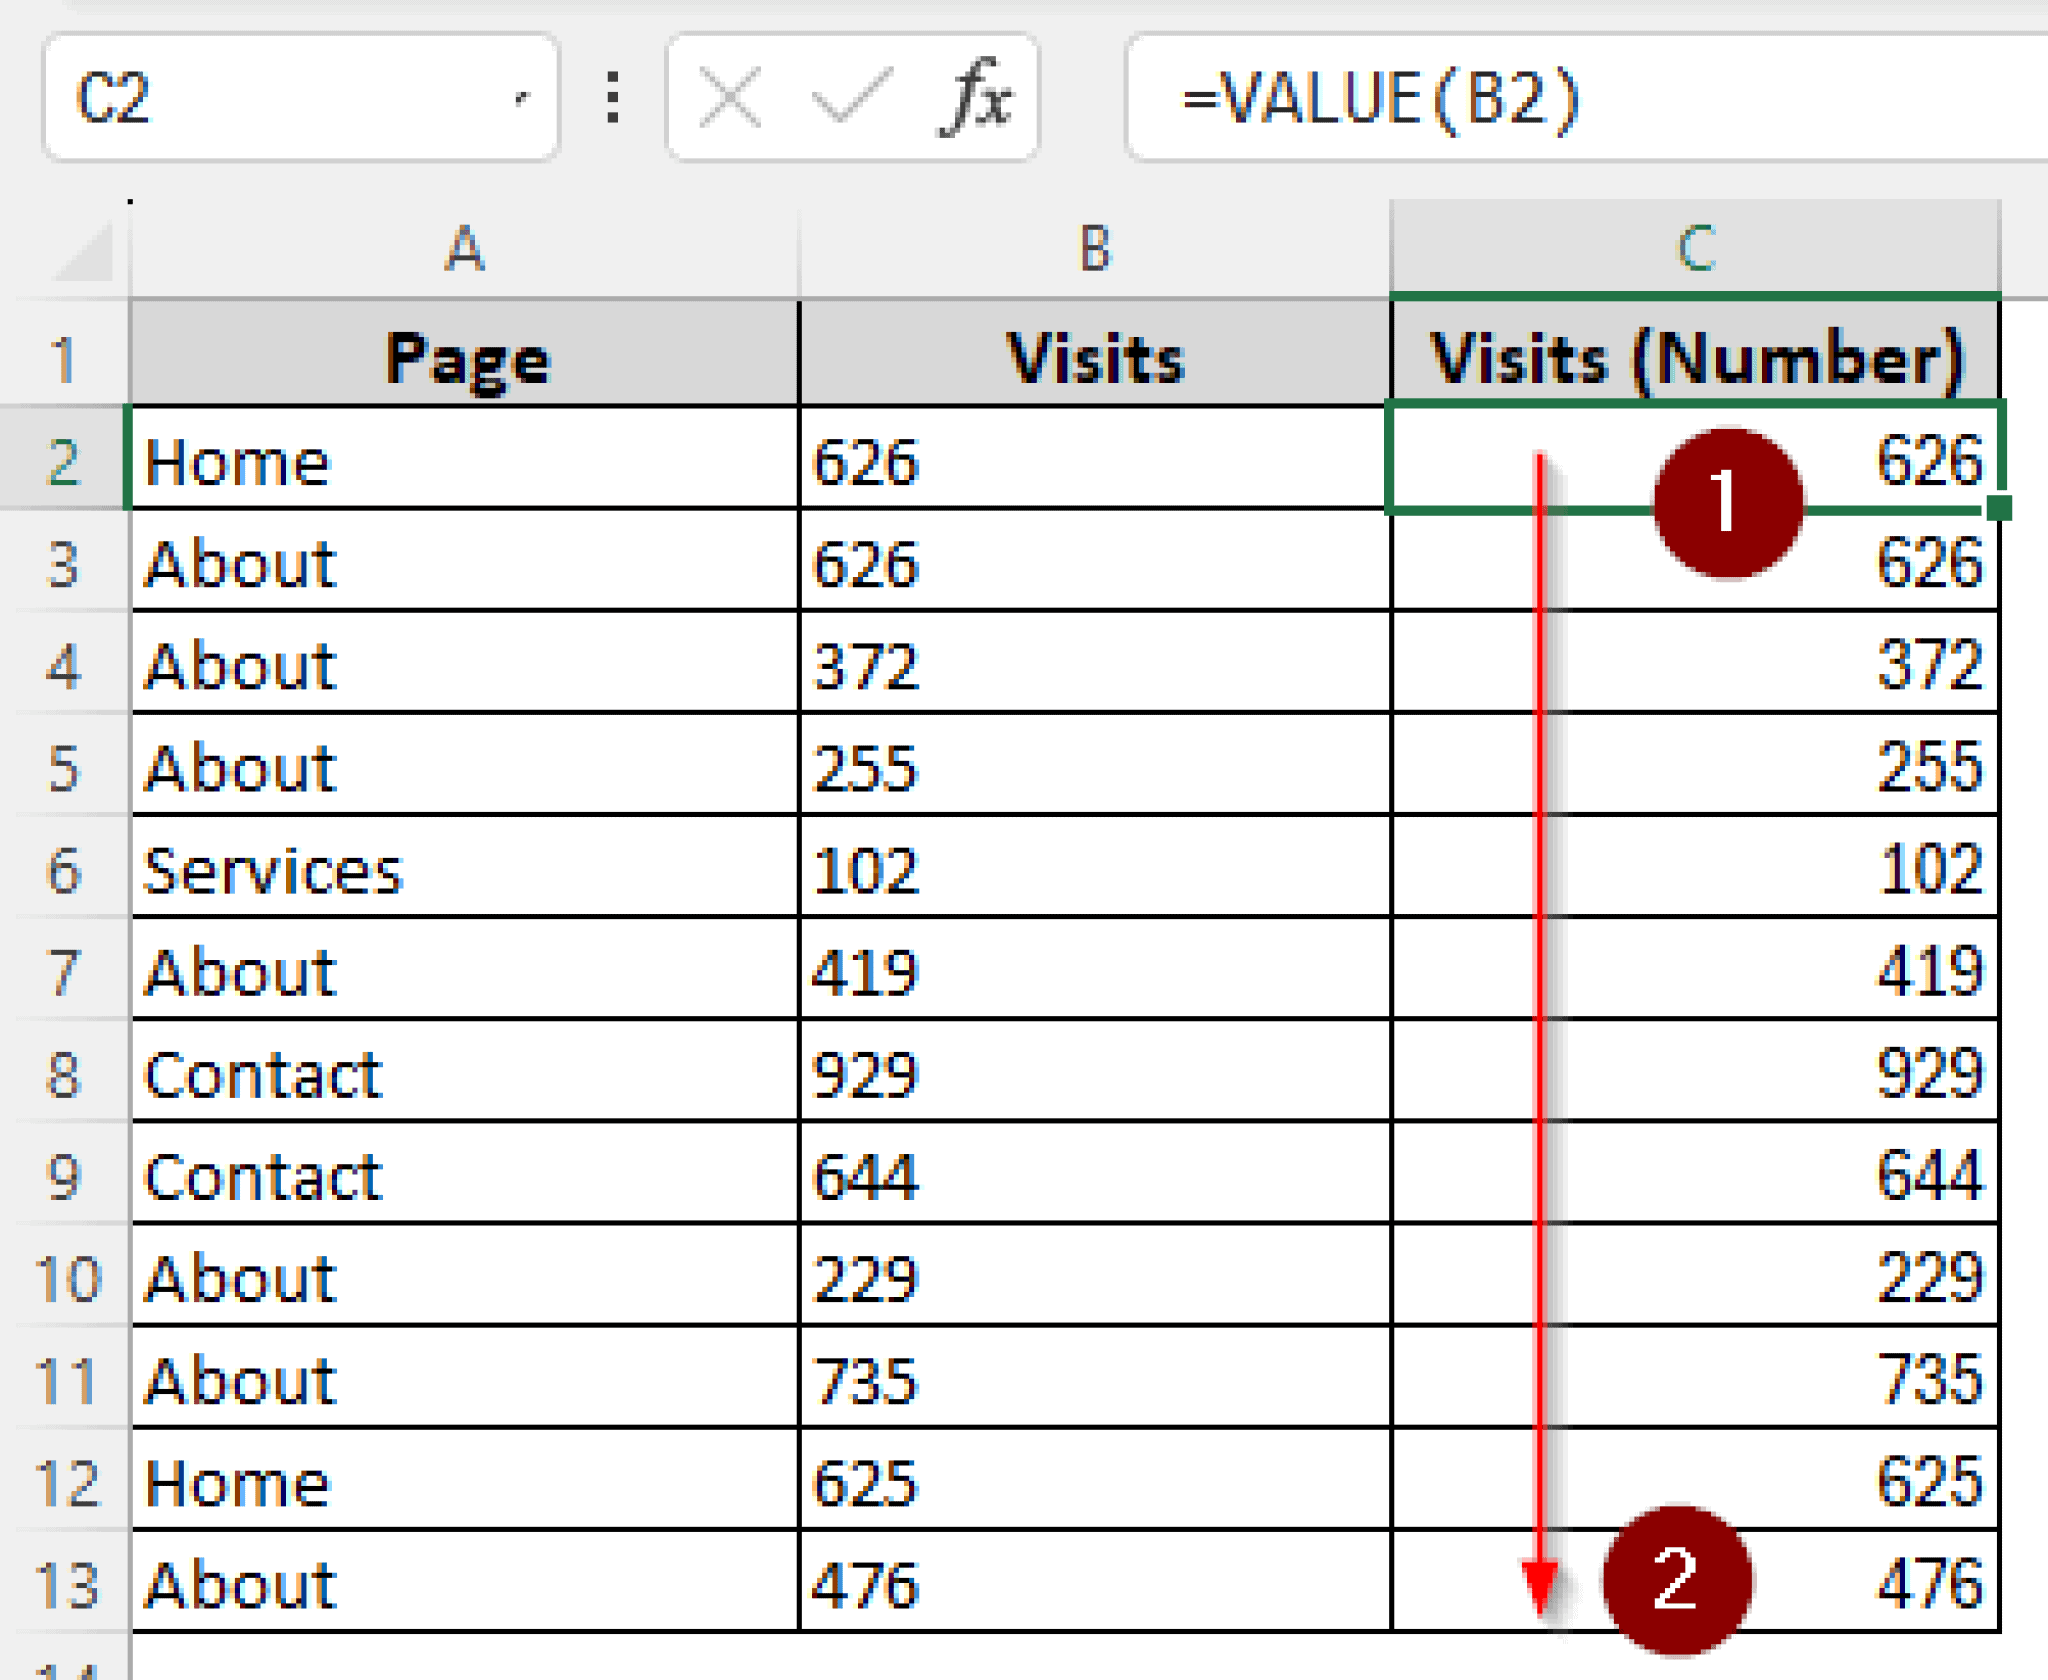Click the Cancel (X) icon beside formula bar
Screen dimensions: 2048x1680
[729, 95]
